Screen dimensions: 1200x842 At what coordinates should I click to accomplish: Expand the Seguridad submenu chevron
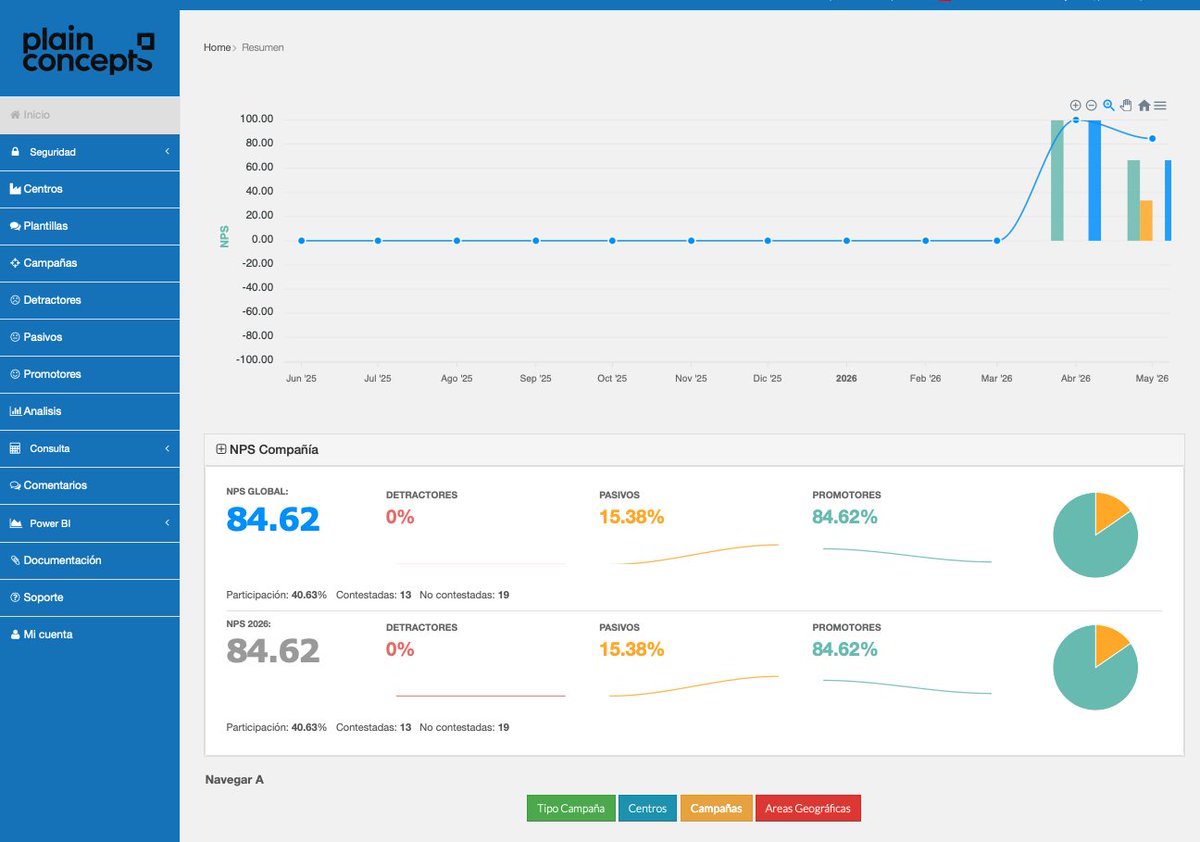167,152
